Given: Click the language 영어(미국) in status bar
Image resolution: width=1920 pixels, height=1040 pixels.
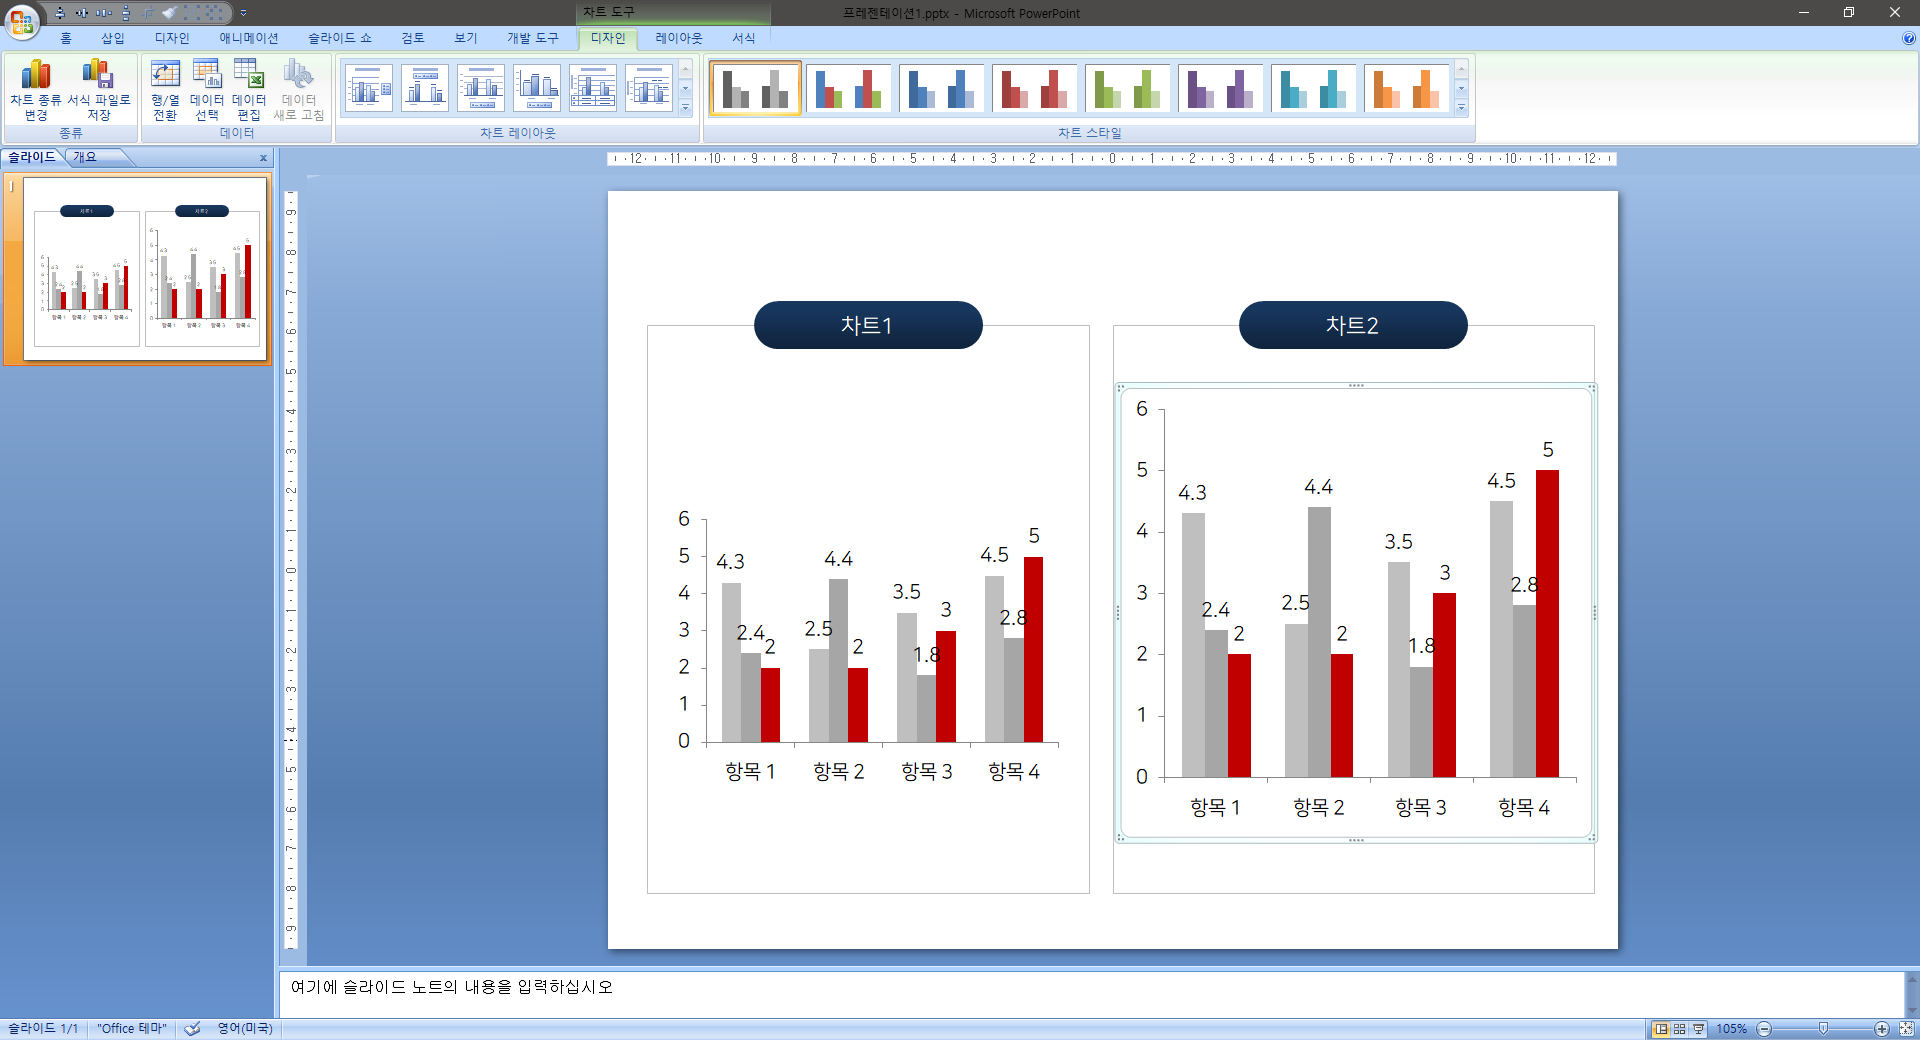Looking at the screenshot, I should [x=245, y=1028].
